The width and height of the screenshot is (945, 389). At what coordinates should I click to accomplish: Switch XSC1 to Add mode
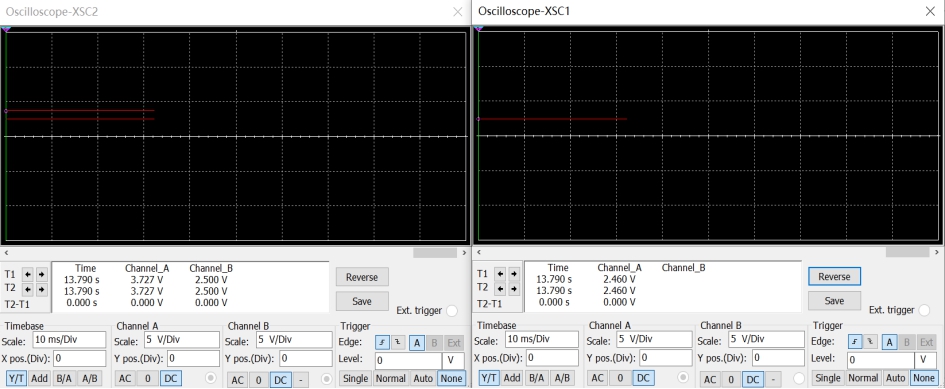pyautogui.click(x=512, y=378)
